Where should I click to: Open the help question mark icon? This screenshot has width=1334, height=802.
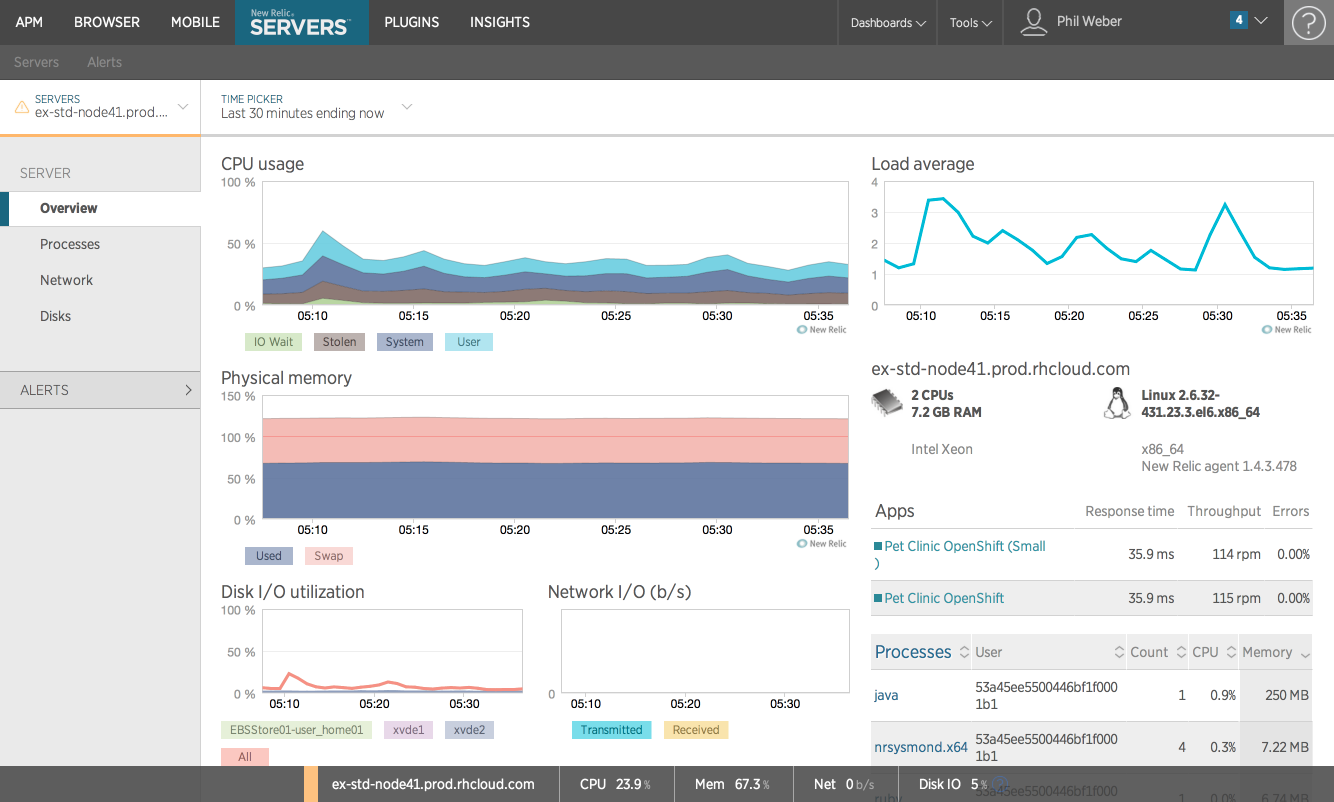coord(1308,22)
